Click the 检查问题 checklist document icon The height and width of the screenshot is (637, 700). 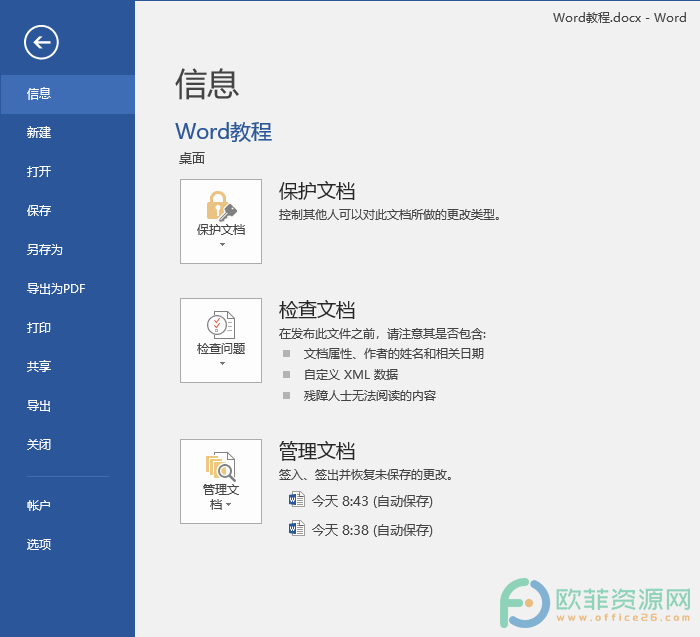pyautogui.click(x=221, y=325)
